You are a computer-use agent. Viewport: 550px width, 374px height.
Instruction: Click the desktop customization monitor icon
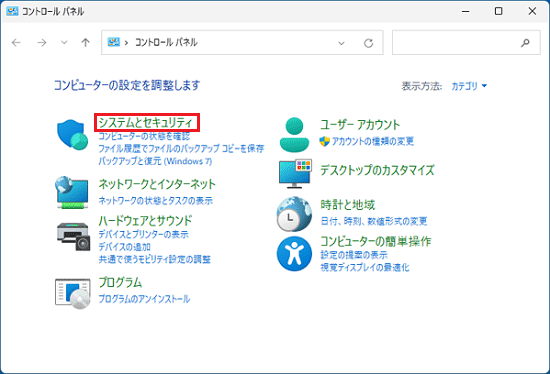295,174
